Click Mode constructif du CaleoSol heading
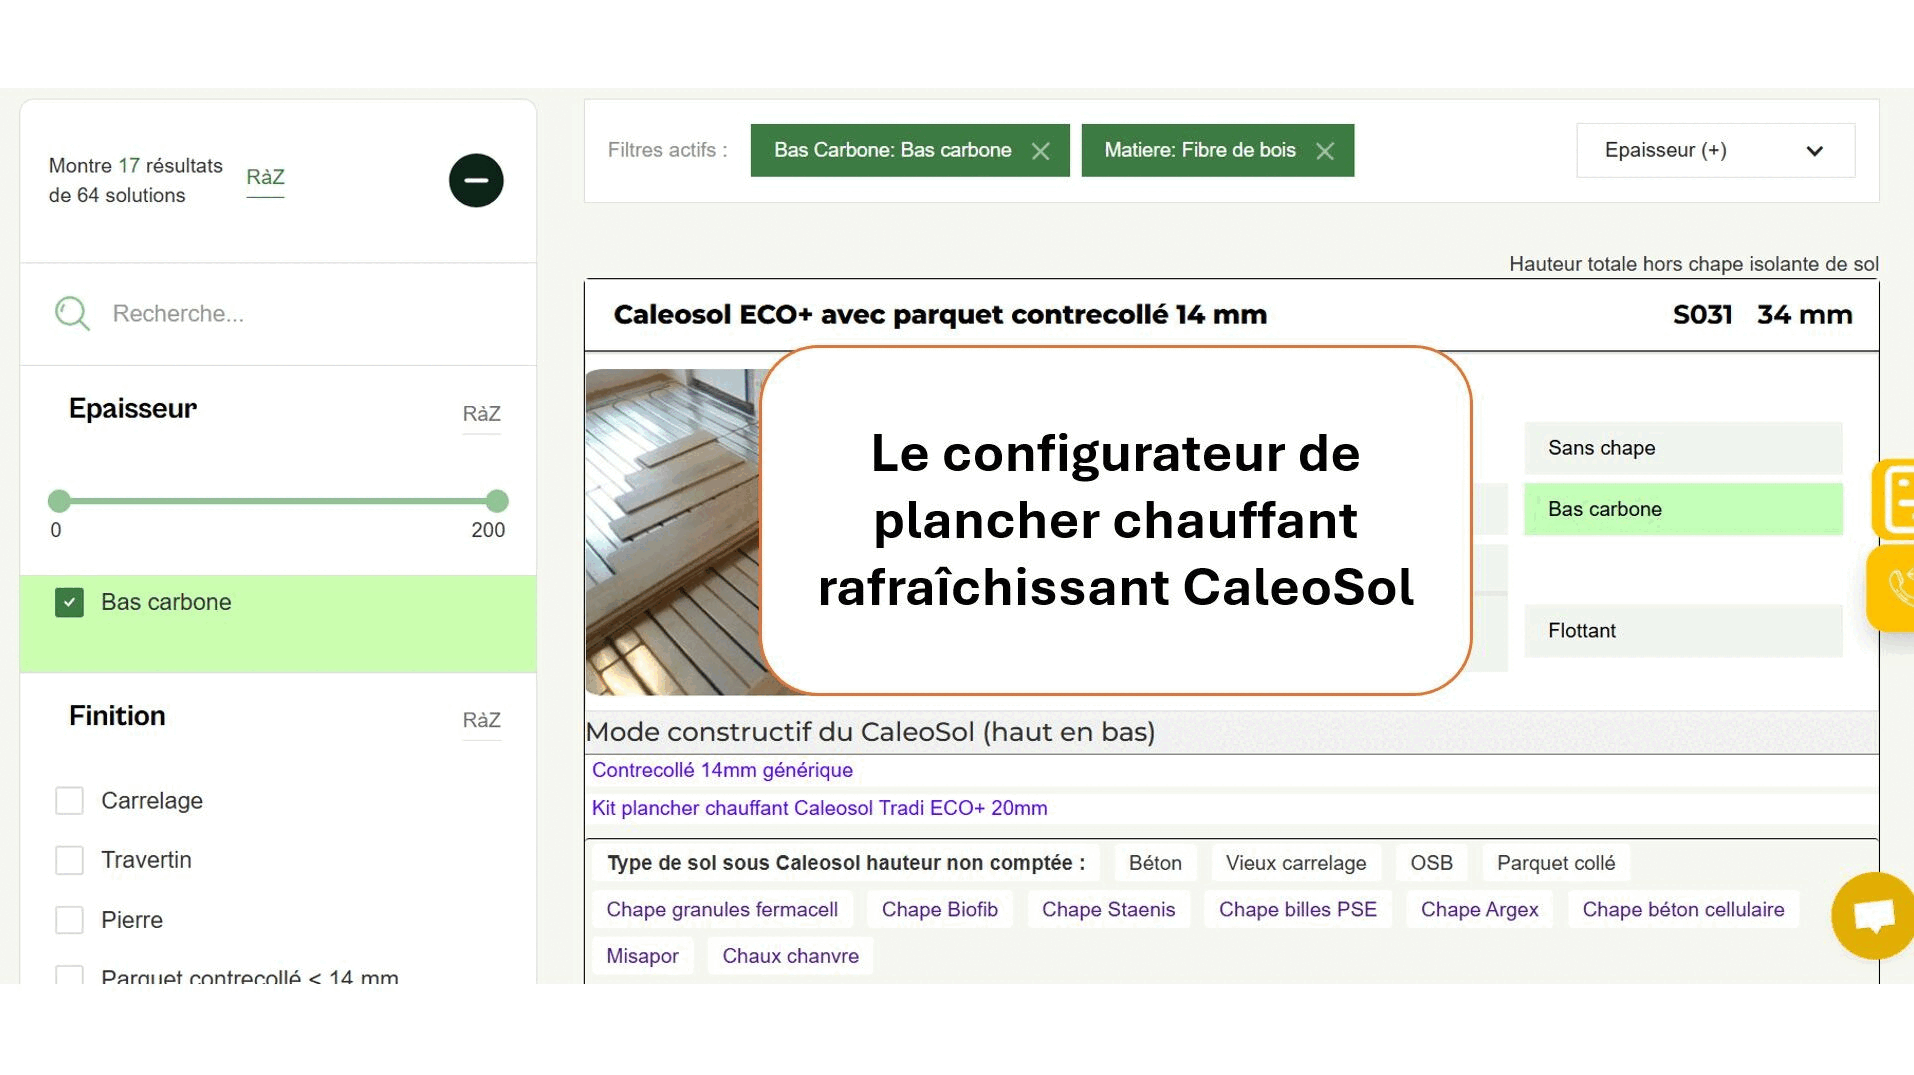1914x1075 pixels. click(870, 732)
